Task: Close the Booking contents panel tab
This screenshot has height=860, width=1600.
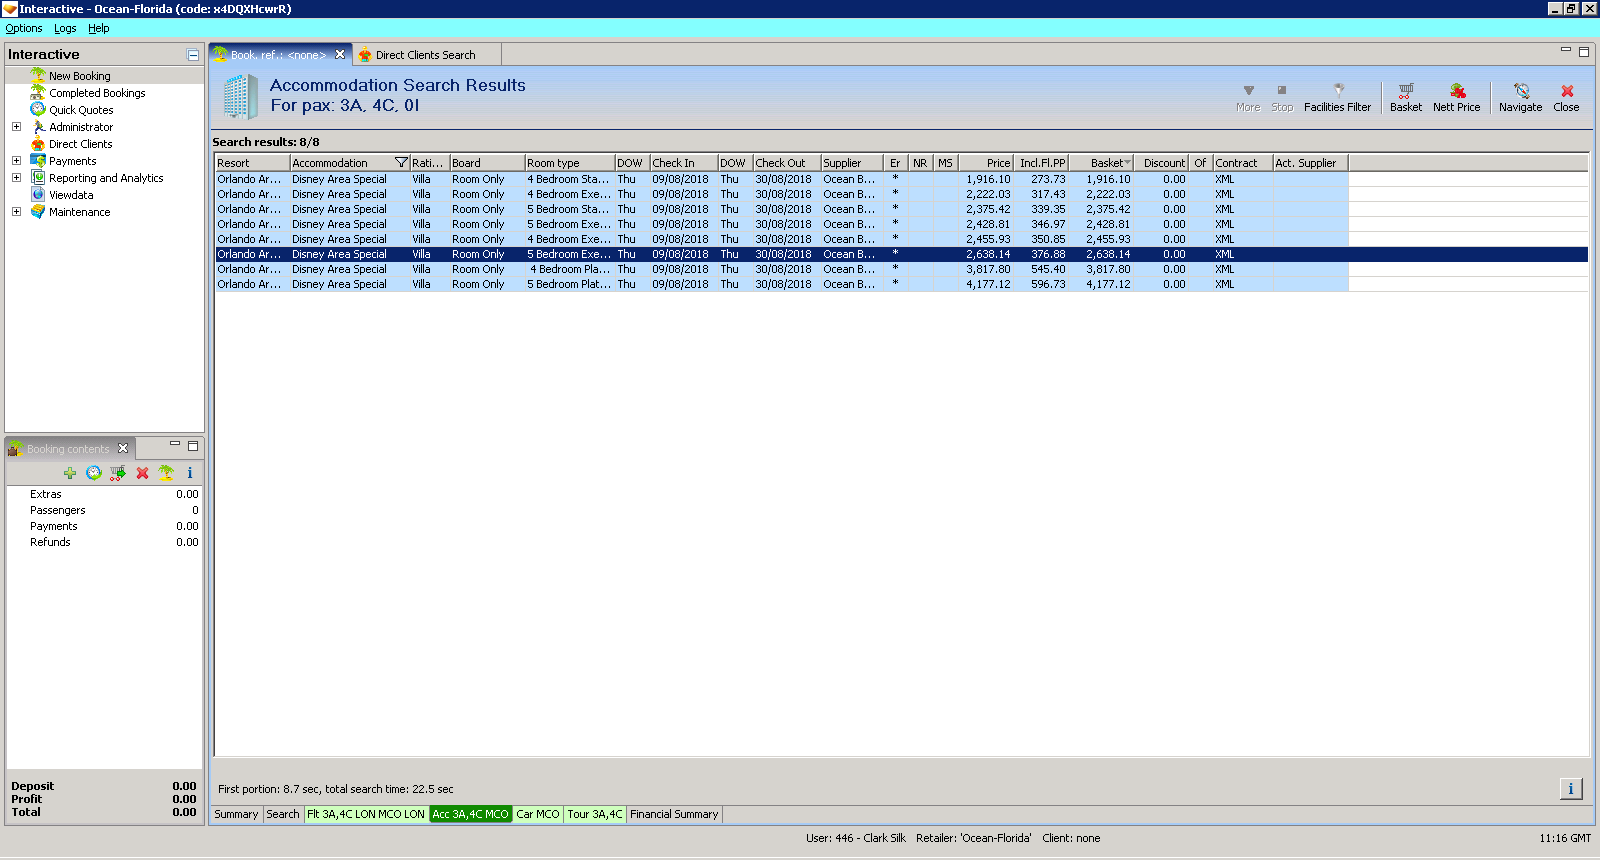Action: pos(123,449)
